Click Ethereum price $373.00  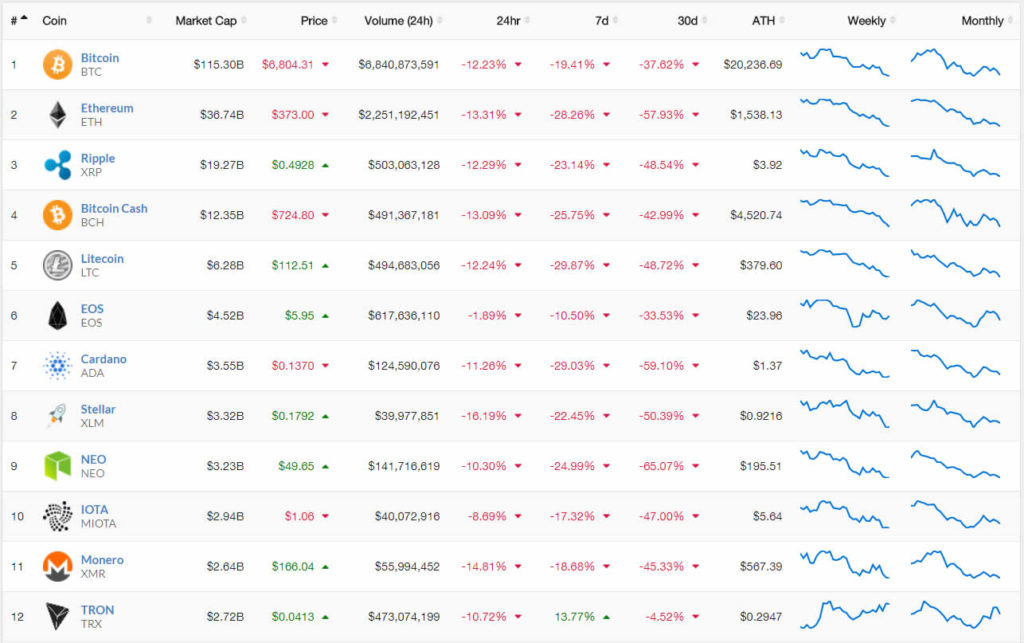tap(293, 115)
